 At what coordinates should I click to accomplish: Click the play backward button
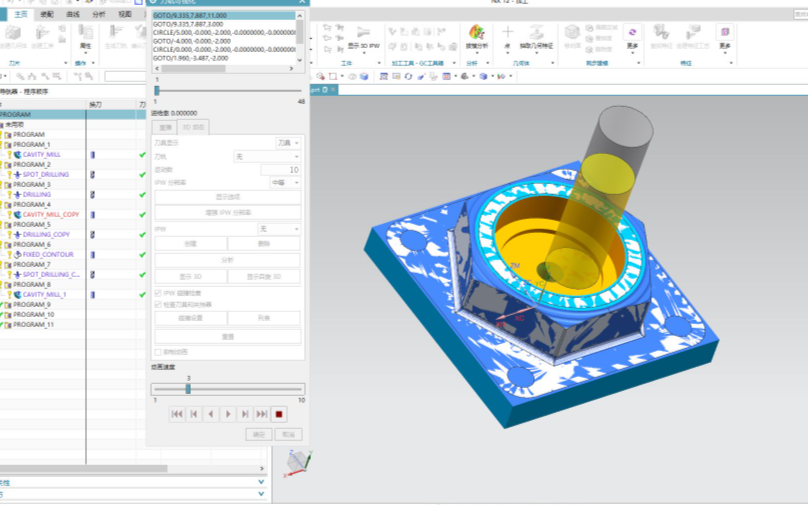[x=211, y=414]
